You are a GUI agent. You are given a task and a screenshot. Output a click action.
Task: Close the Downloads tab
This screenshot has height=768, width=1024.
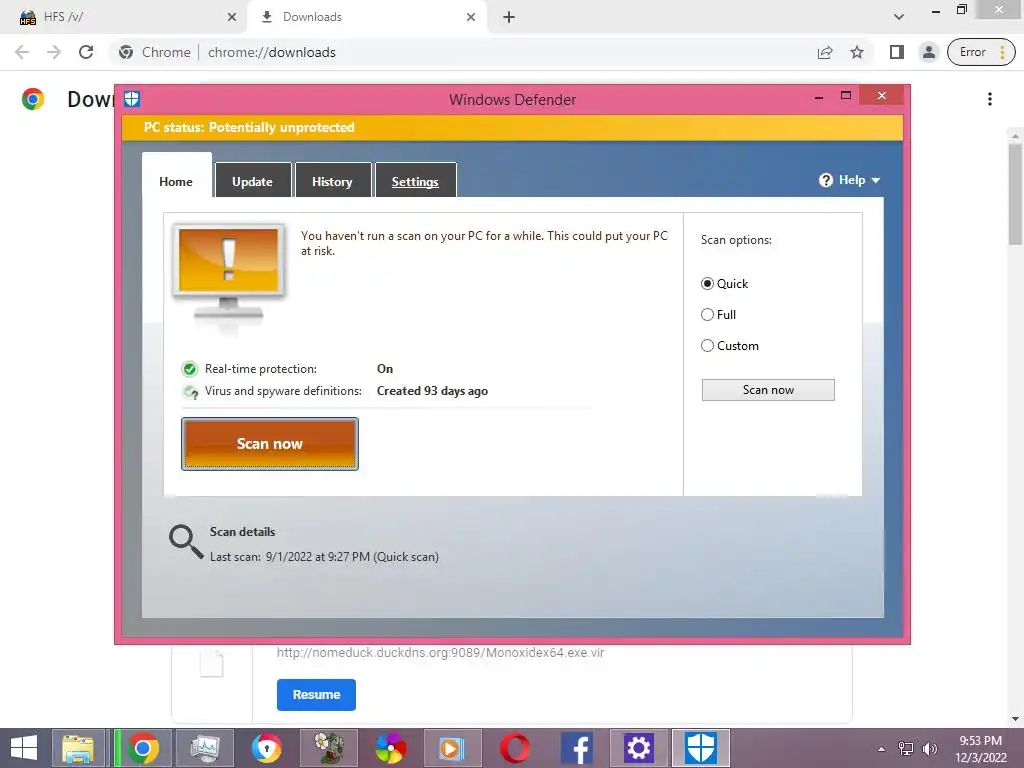pyautogui.click(x=471, y=17)
